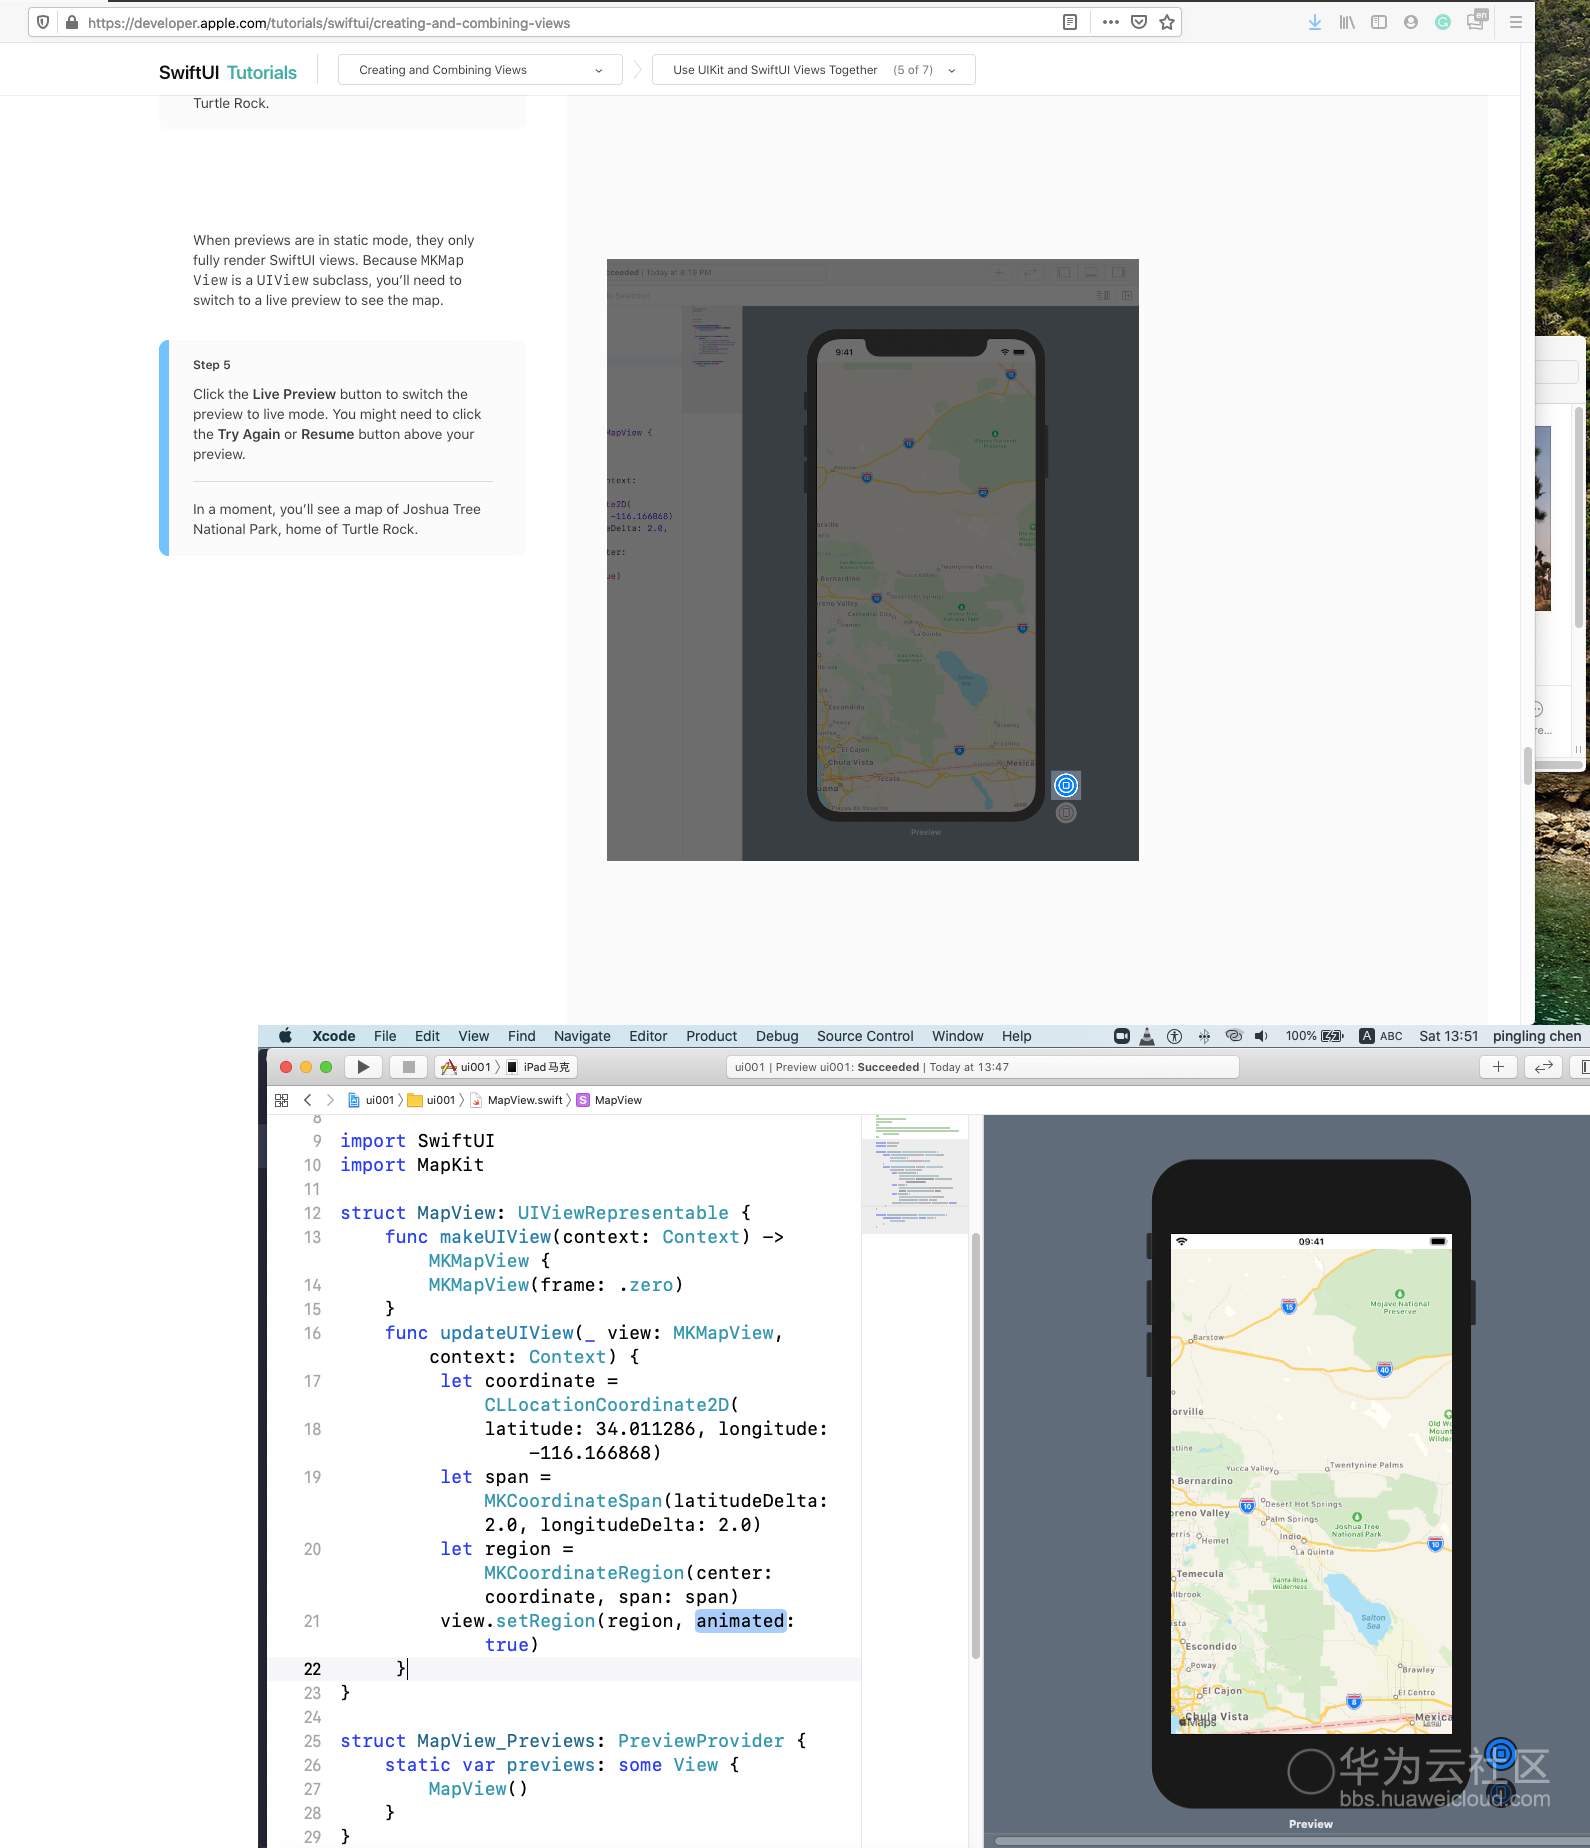This screenshot has height=1848, width=1590.
Task: Toggle the Firefox sidebar
Action: (x=1379, y=22)
